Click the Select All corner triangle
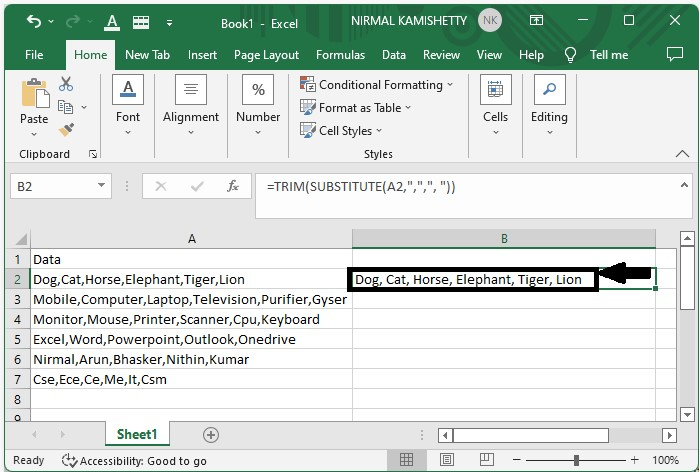The height and width of the screenshot is (472, 700). click(19, 239)
